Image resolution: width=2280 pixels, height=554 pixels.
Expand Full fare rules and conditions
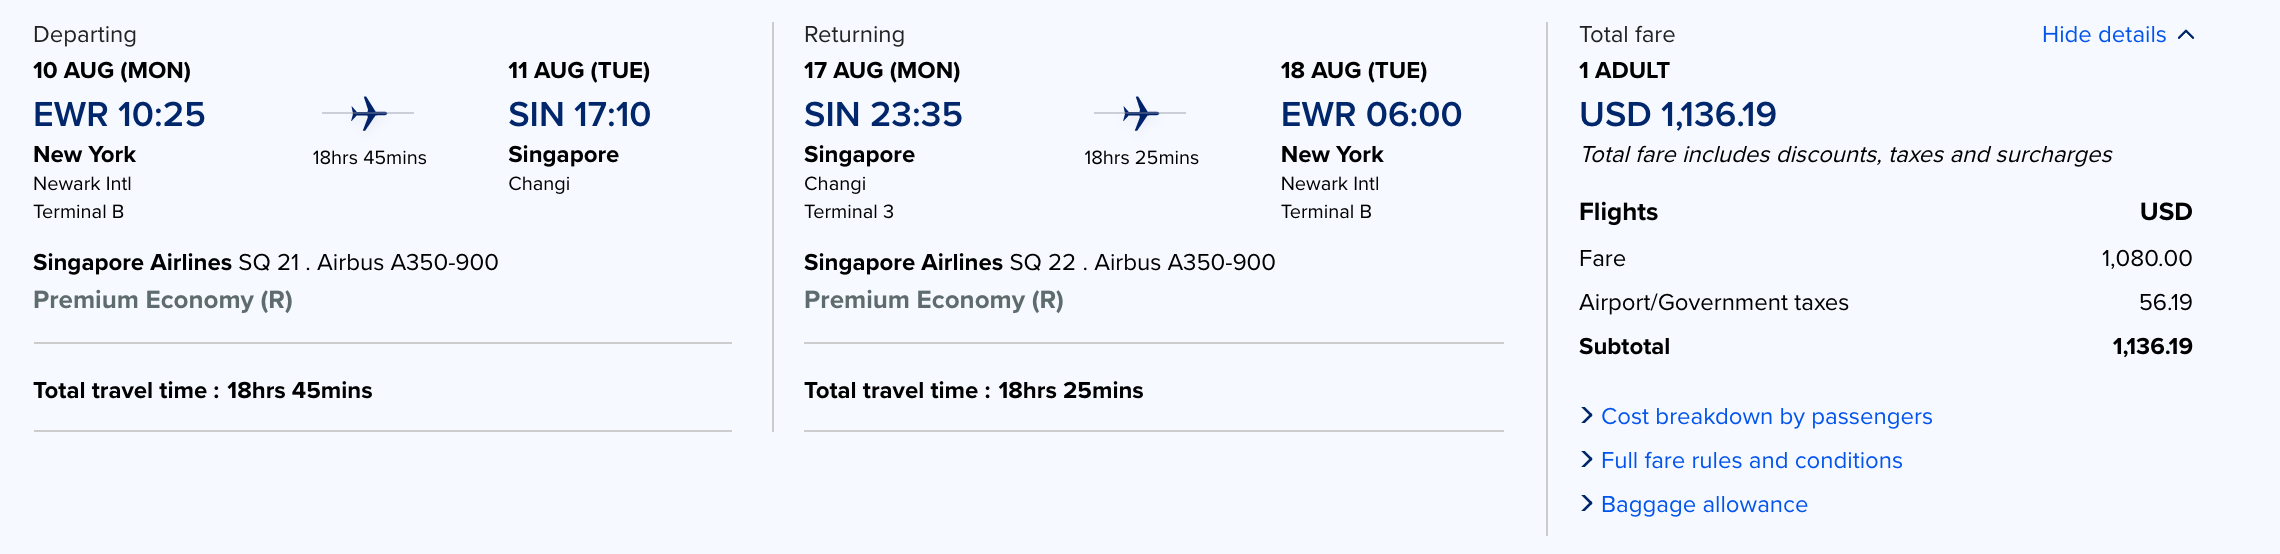click(1751, 461)
